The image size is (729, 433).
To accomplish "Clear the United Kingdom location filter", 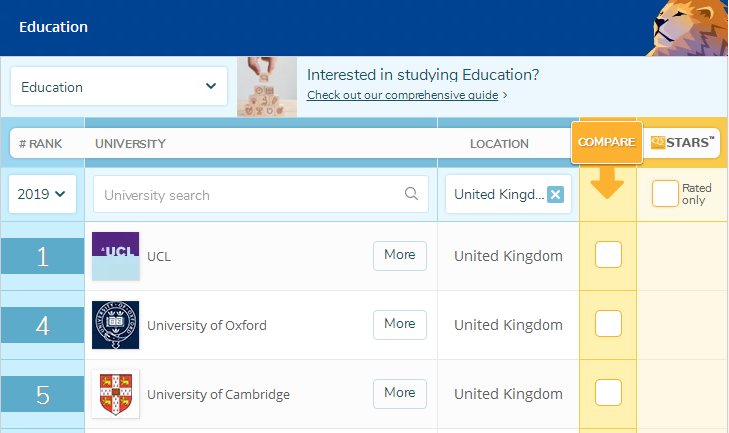I will pos(556,194).
